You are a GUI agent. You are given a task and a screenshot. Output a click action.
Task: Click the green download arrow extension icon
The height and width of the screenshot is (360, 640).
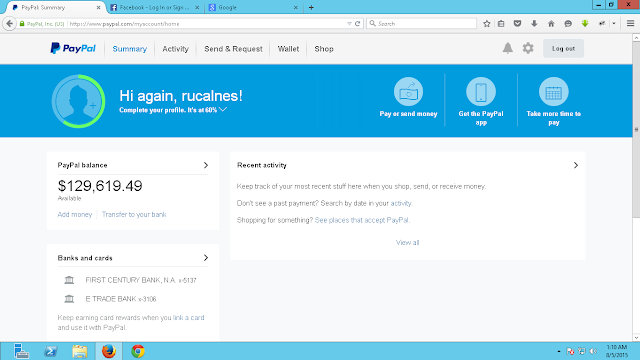point(585,24)
